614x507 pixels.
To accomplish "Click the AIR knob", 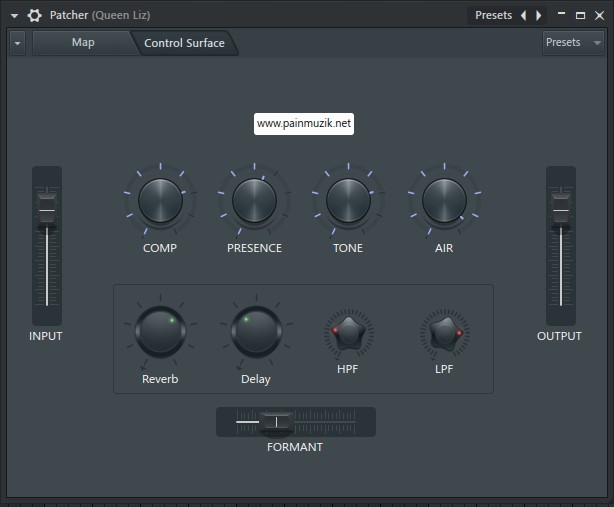I will click(443, 201).
